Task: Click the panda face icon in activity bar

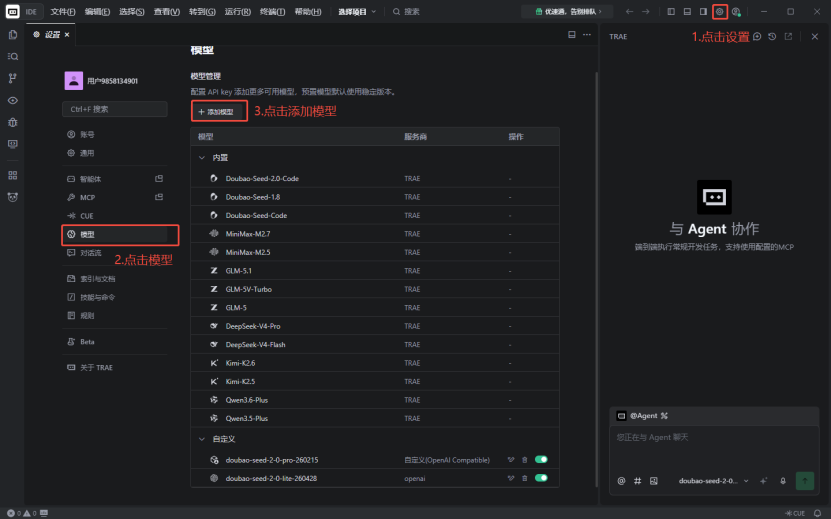Action: click(x=13, y=197)
